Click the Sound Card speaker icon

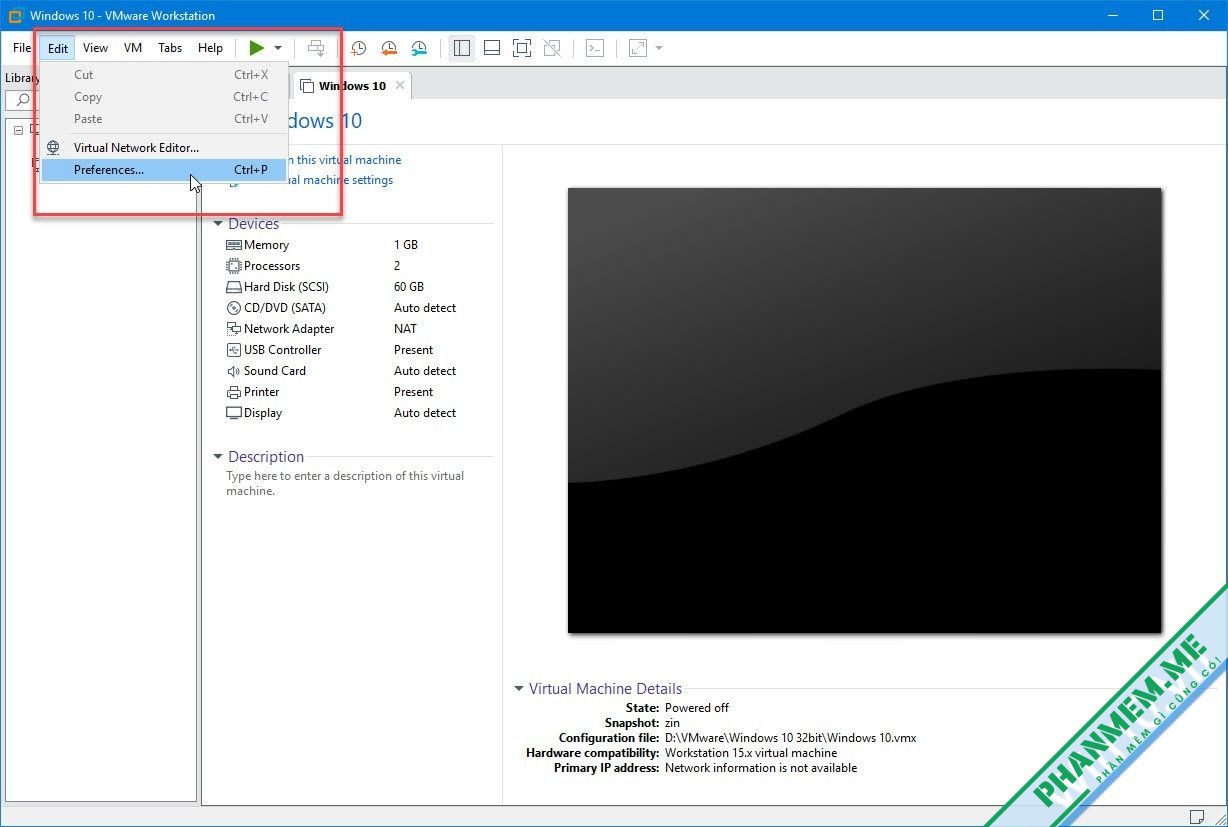point(234,371)
